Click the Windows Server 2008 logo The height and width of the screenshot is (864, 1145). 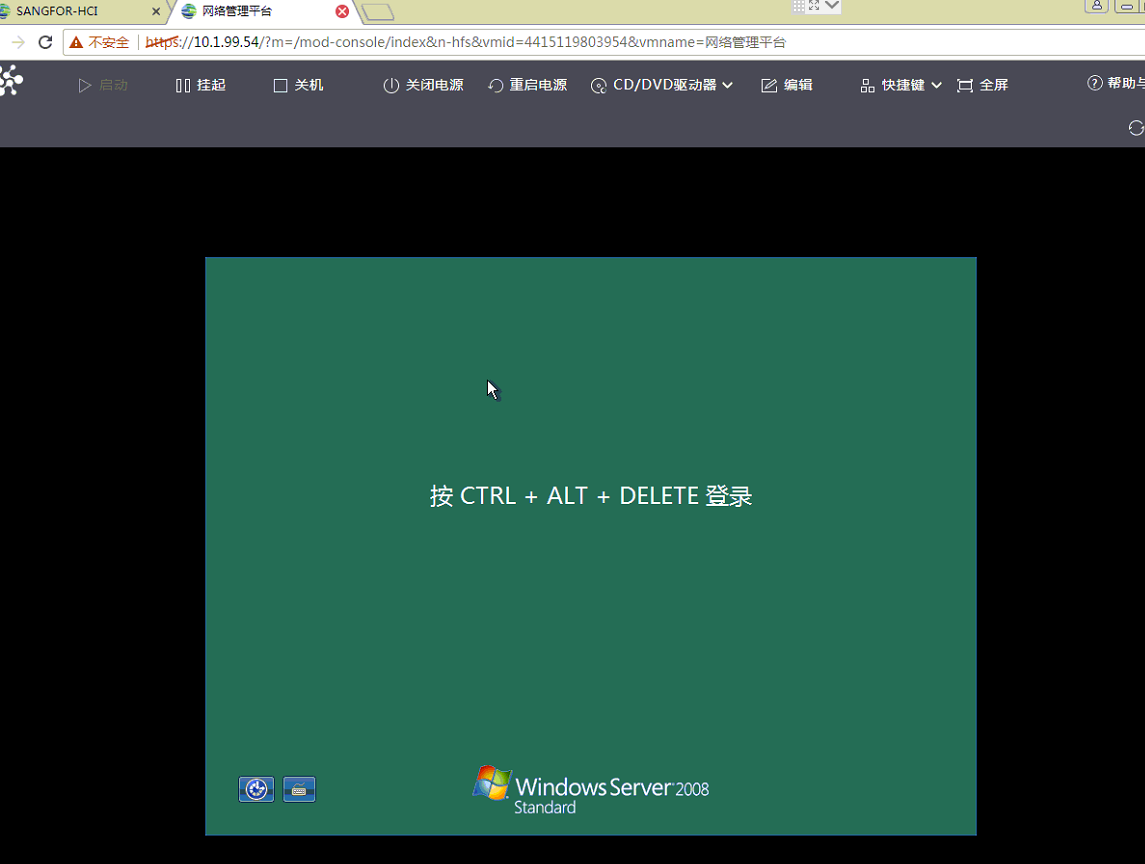coord(591,791)
